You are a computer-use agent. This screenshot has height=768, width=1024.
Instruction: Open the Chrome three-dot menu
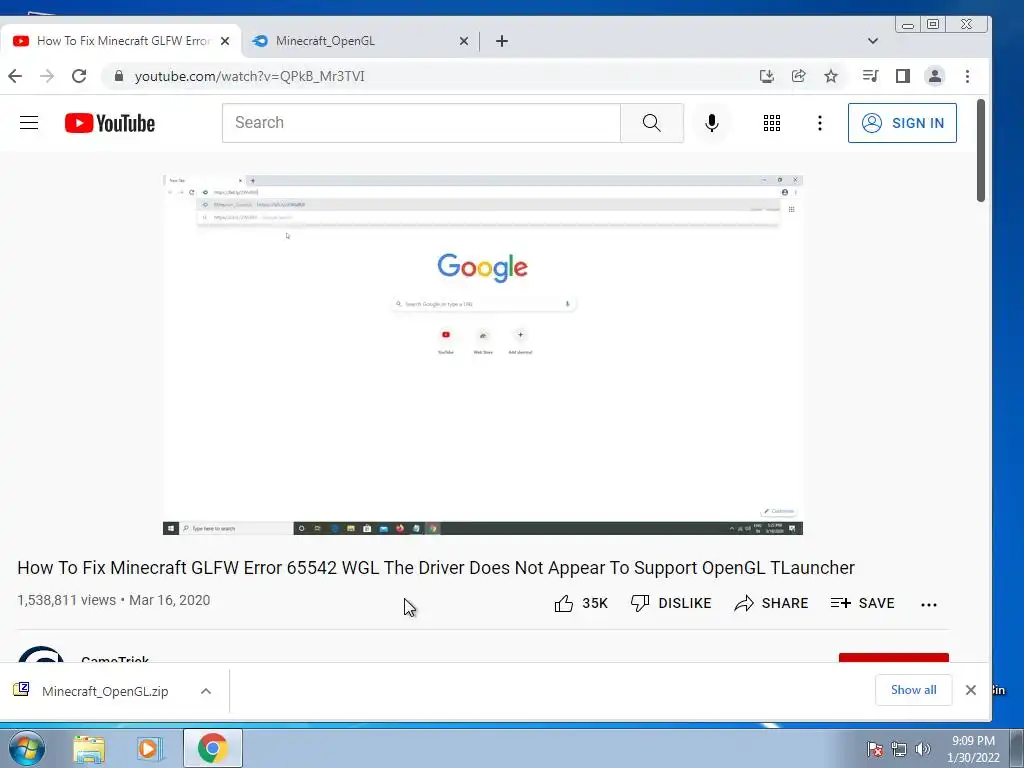coord(967,76)
